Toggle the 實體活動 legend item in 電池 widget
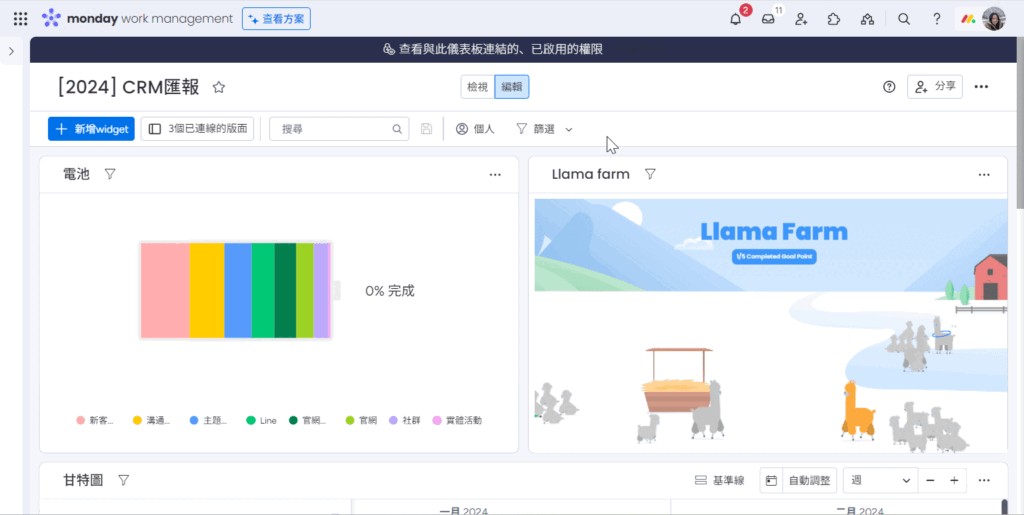1024x515 pixels. (x=457, y=420)
